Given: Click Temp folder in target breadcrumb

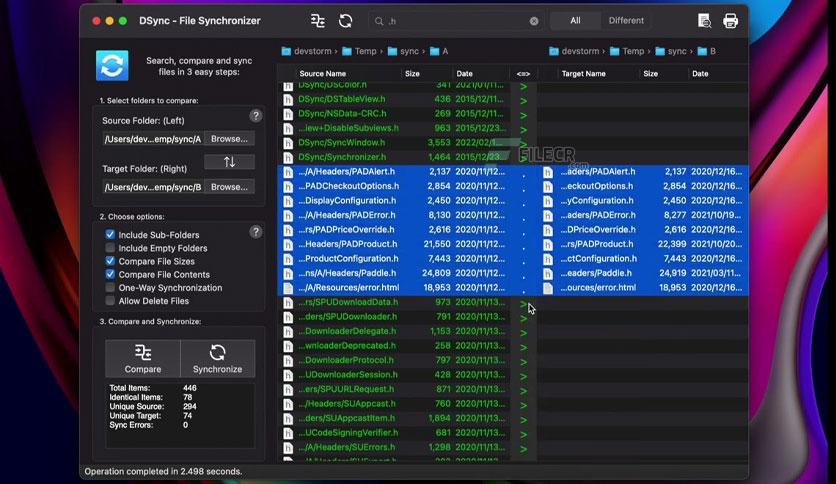Looking at the screenshot, I should pyautogui.click(x=628, y=51).
